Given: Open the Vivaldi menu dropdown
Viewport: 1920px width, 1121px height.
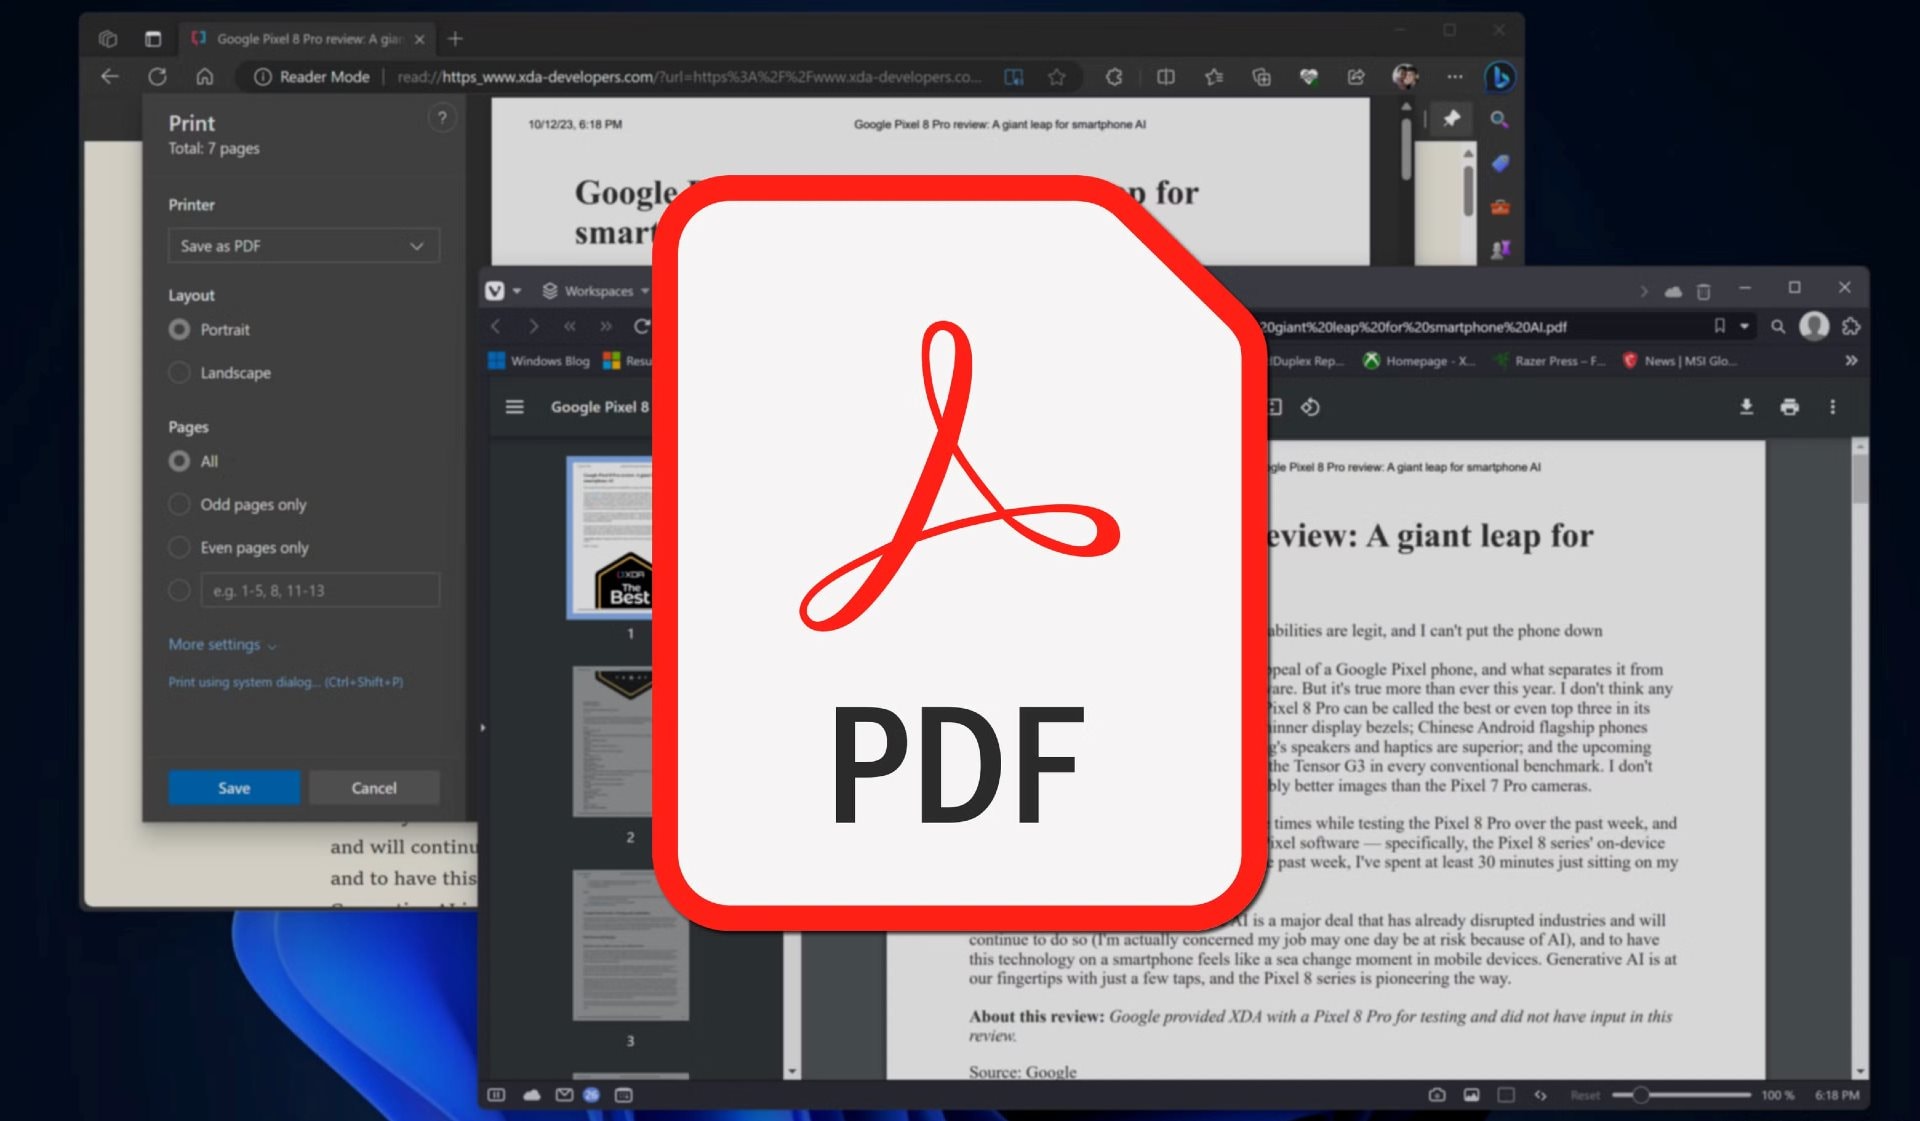Looking at the screenshot, I should [x=503, y=291].
